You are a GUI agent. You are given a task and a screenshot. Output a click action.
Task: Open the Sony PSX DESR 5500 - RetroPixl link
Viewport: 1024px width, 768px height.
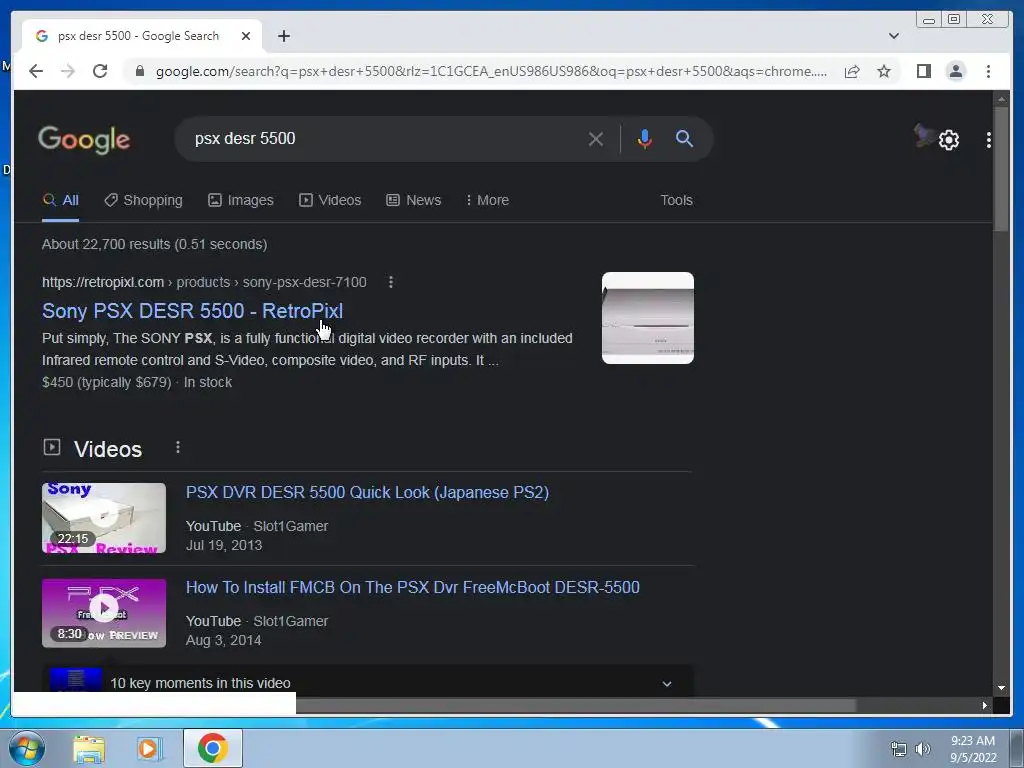point(193,311)
